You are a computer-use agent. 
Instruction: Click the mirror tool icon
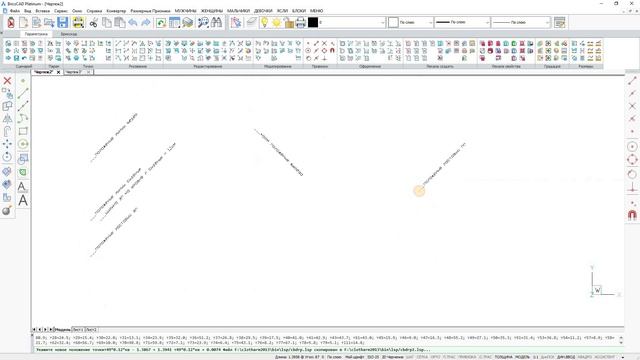(x=7, y=119)
